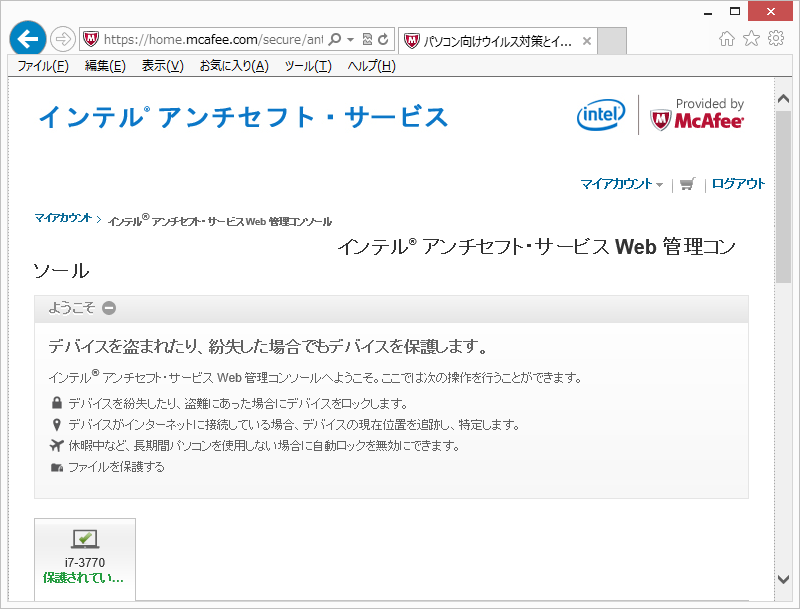
Task: Click the location pin icon
Action: point(57,424)
